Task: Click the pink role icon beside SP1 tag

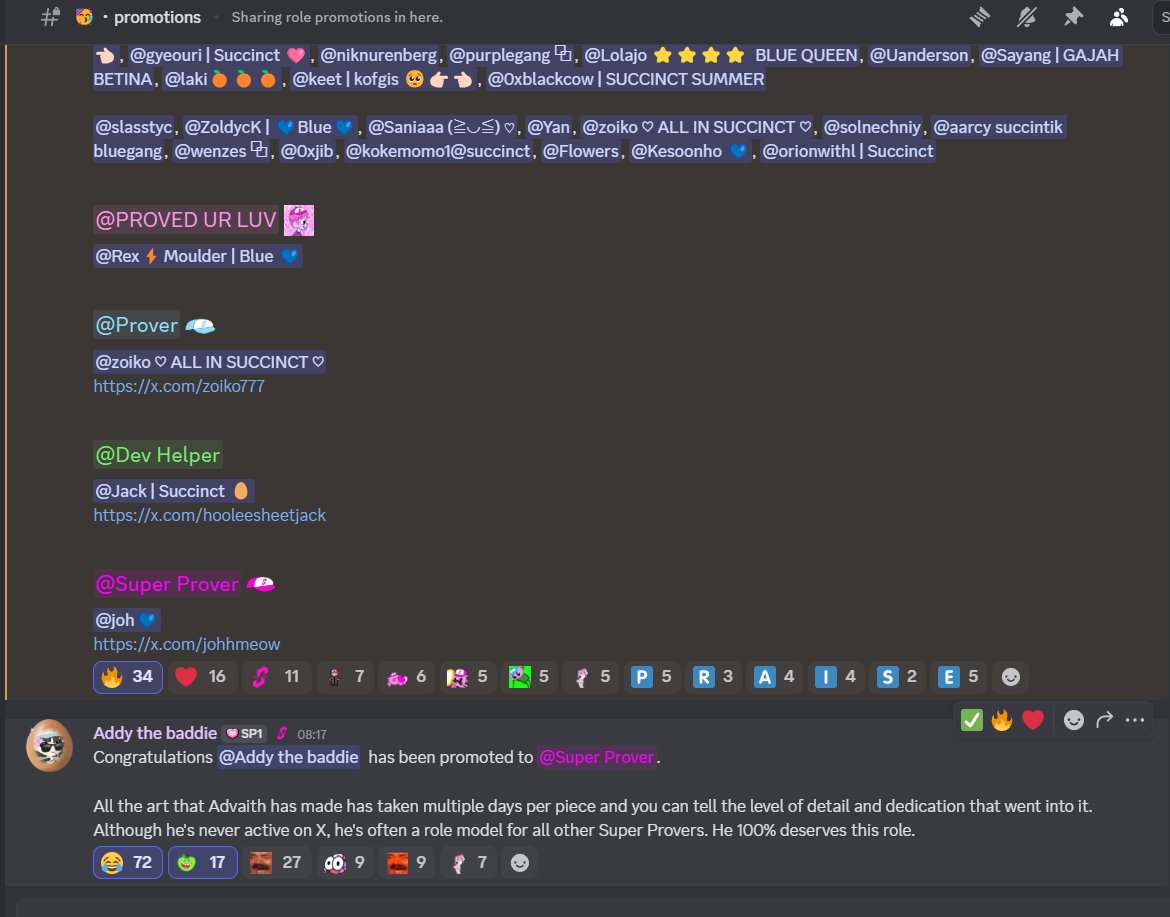Action: 281,733
